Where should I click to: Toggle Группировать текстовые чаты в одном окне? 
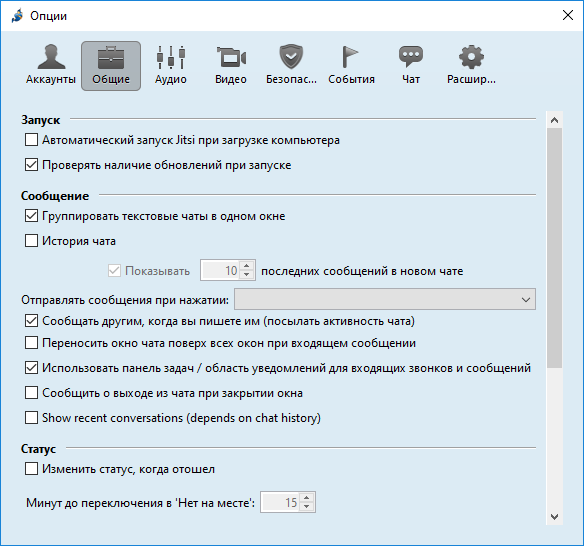[x=31, y=216]
